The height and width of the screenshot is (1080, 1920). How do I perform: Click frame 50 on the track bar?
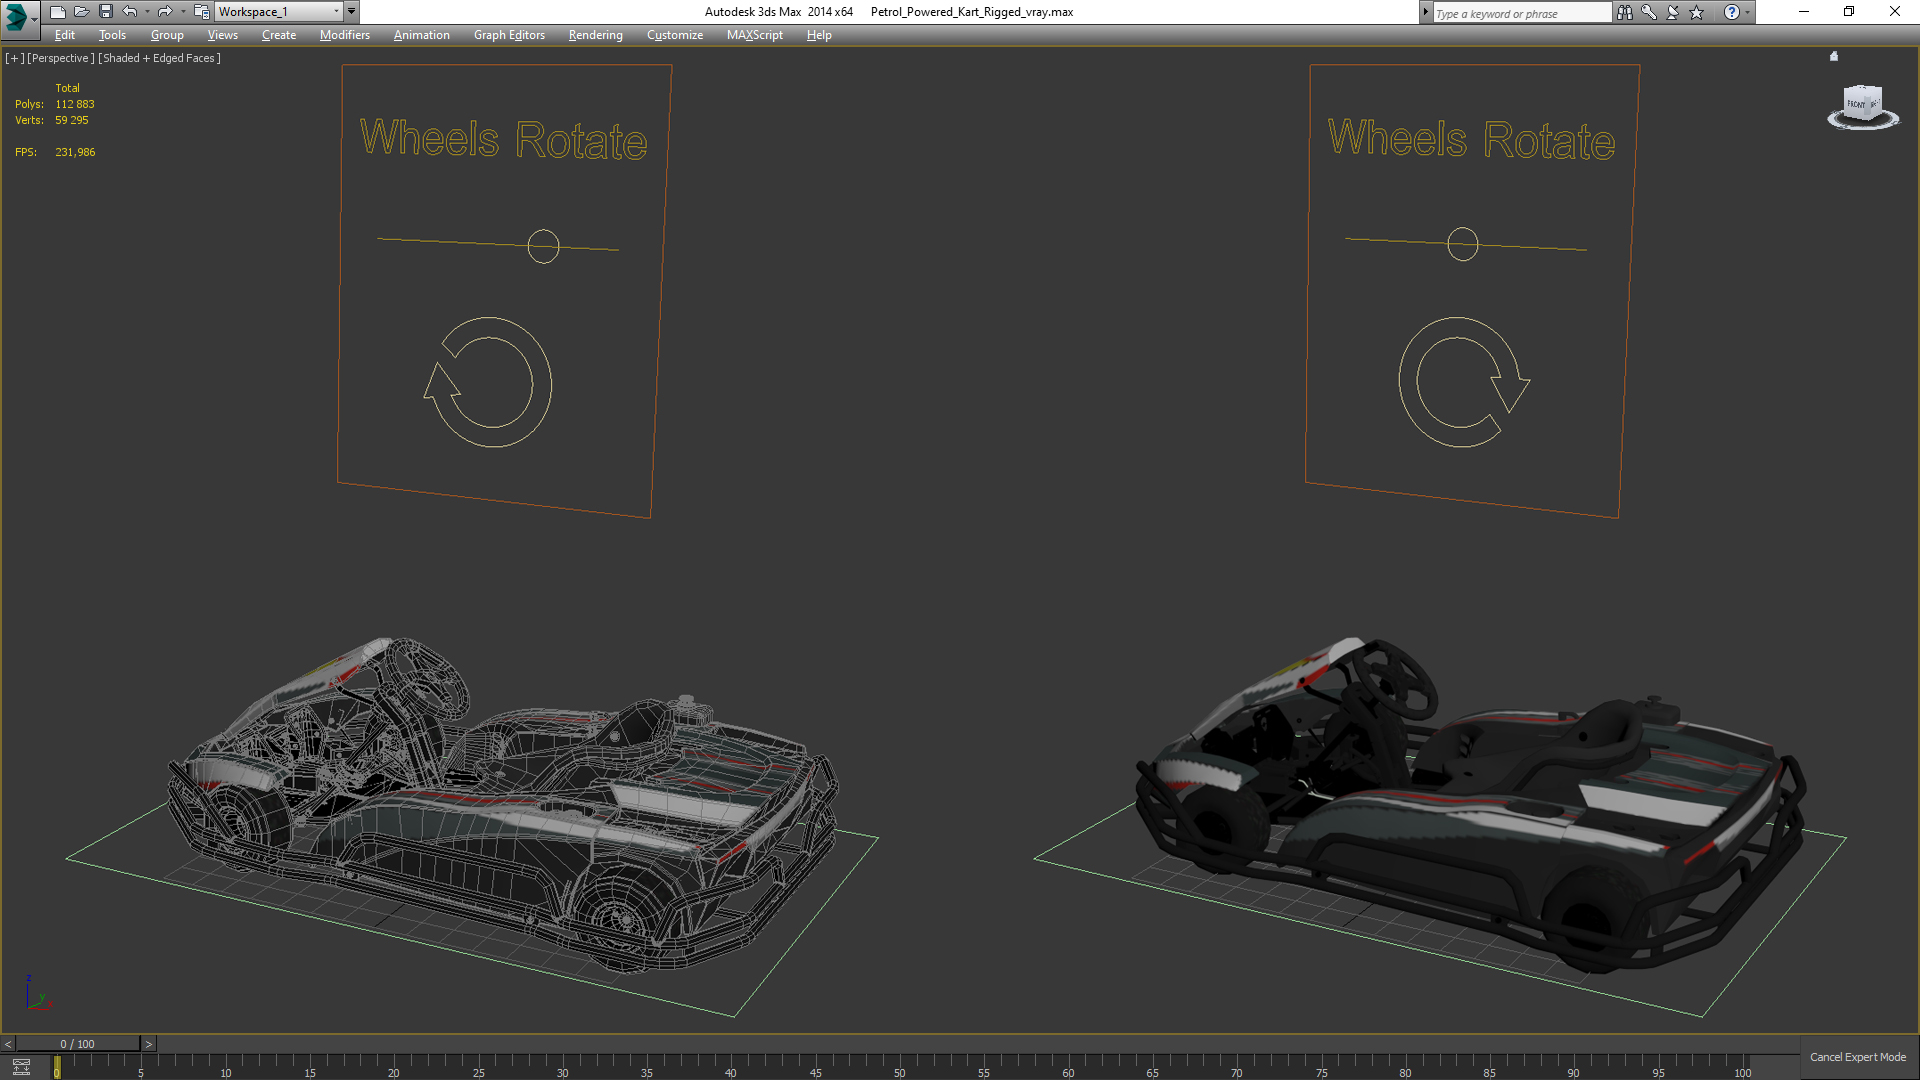point(900,1072)
